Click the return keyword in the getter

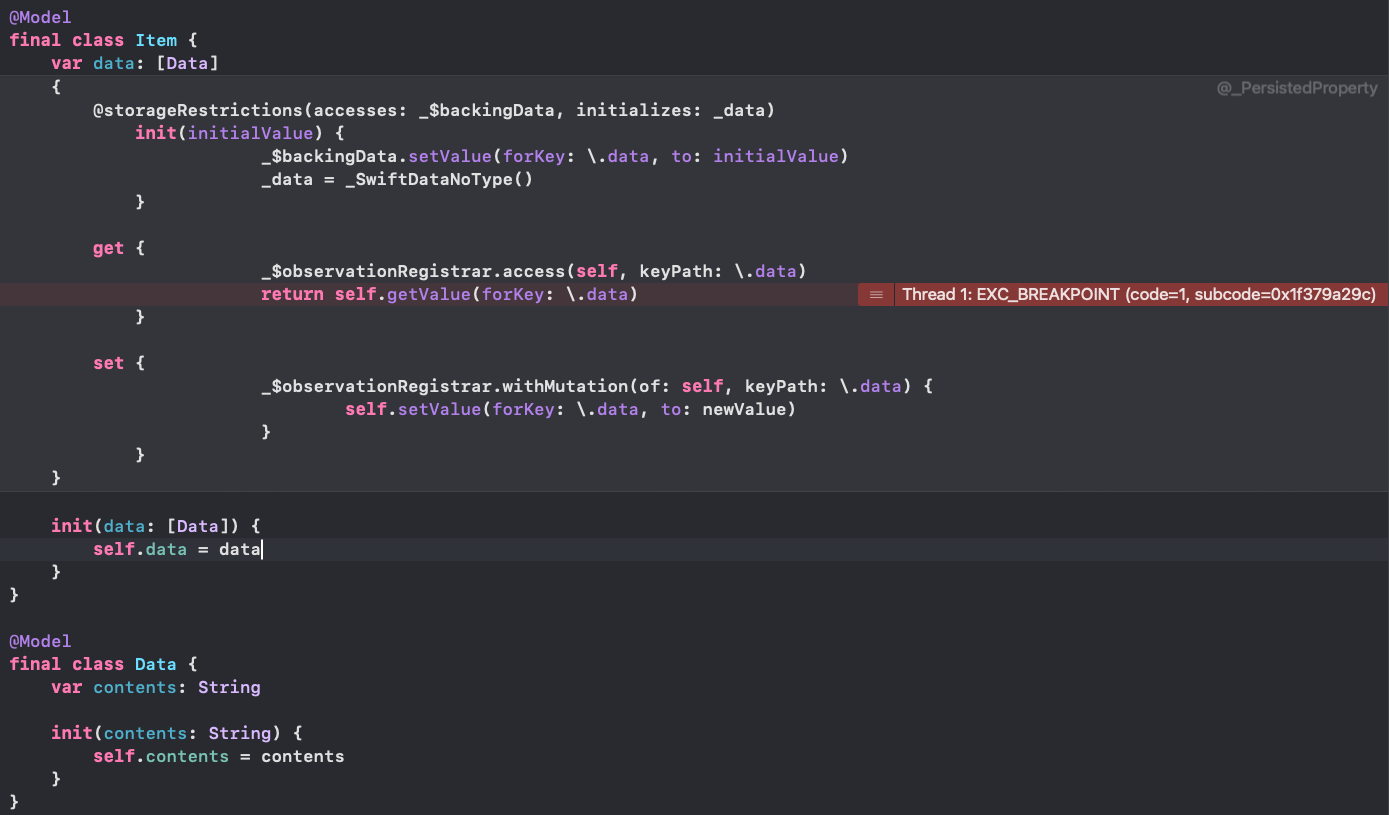coord(292,294)
